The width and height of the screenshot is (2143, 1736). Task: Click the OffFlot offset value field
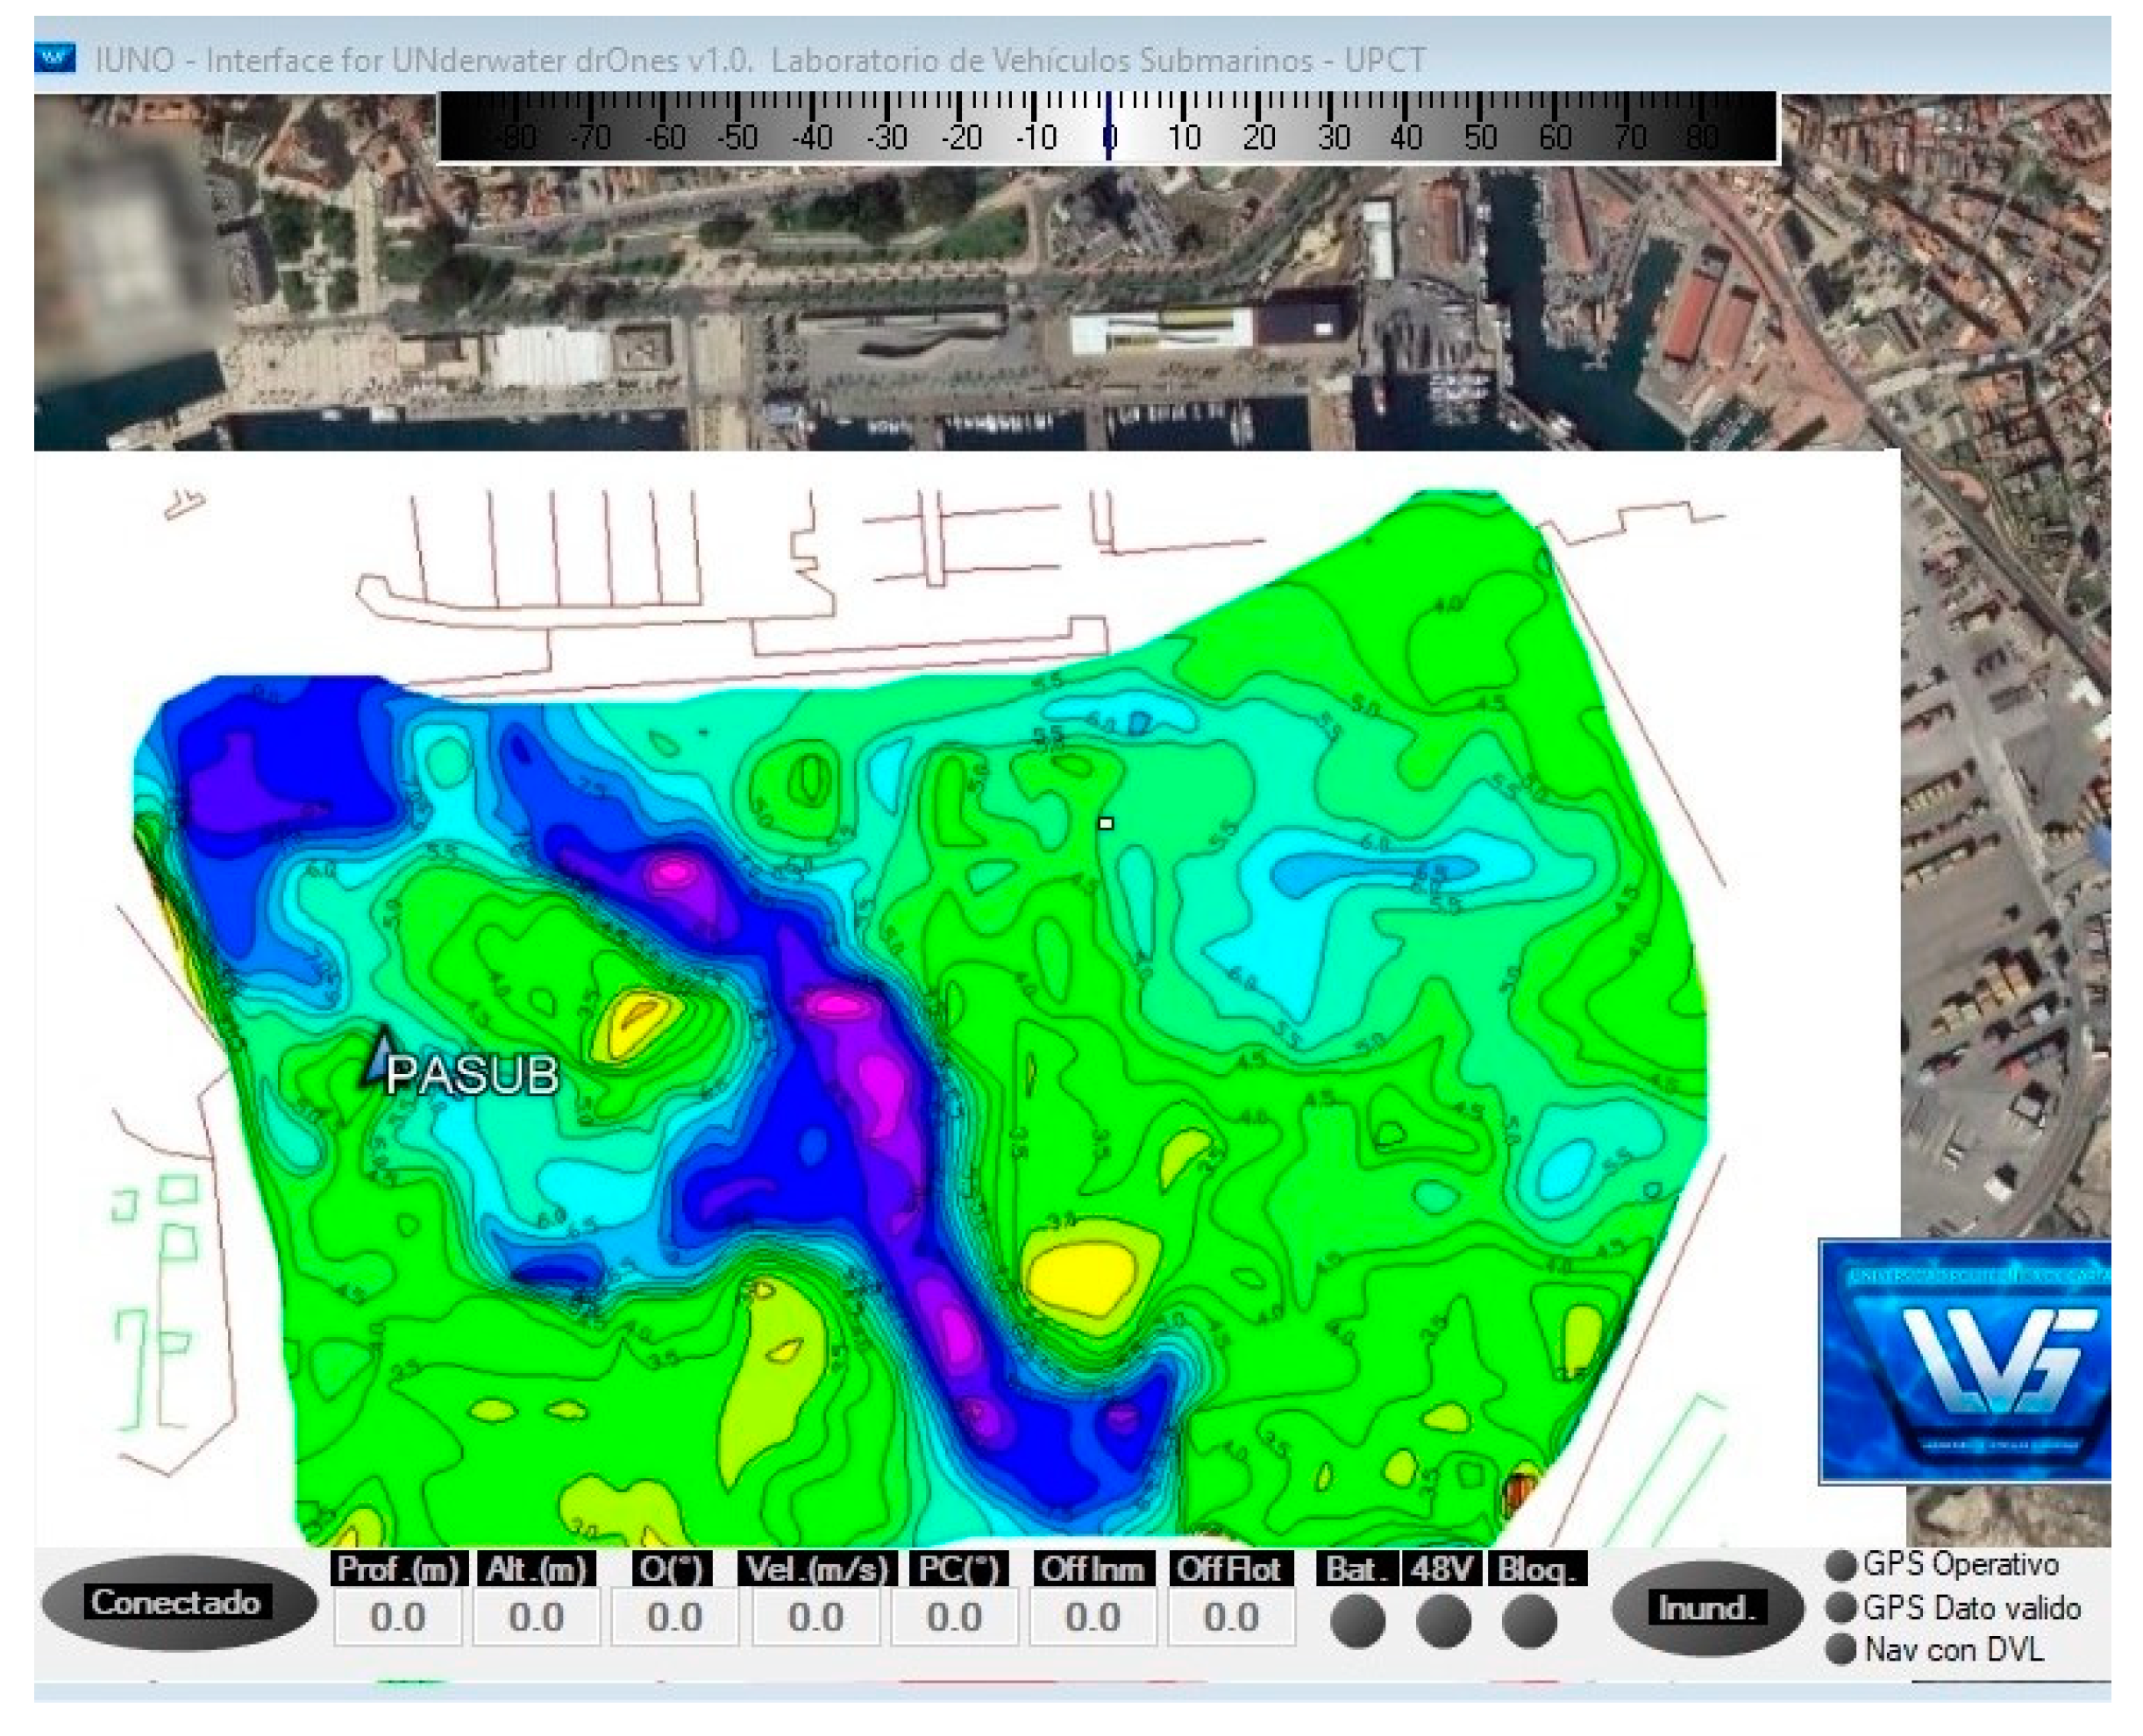click(1230, 1617)
